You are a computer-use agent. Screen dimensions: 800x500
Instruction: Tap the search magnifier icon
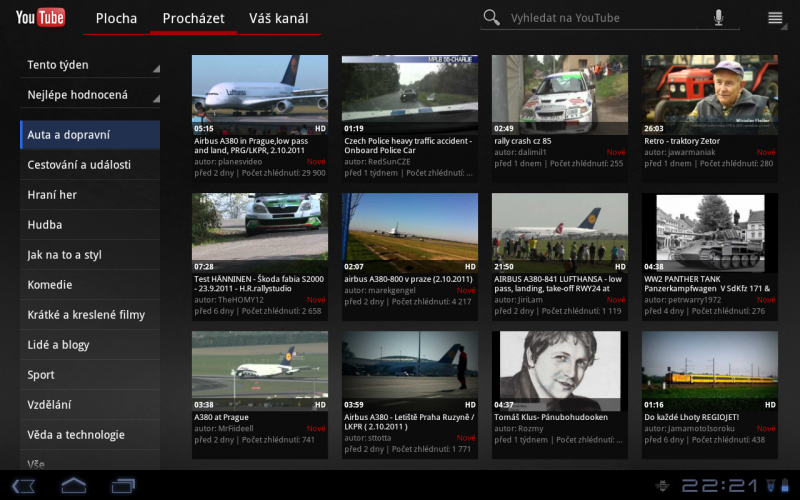[491, 18]
